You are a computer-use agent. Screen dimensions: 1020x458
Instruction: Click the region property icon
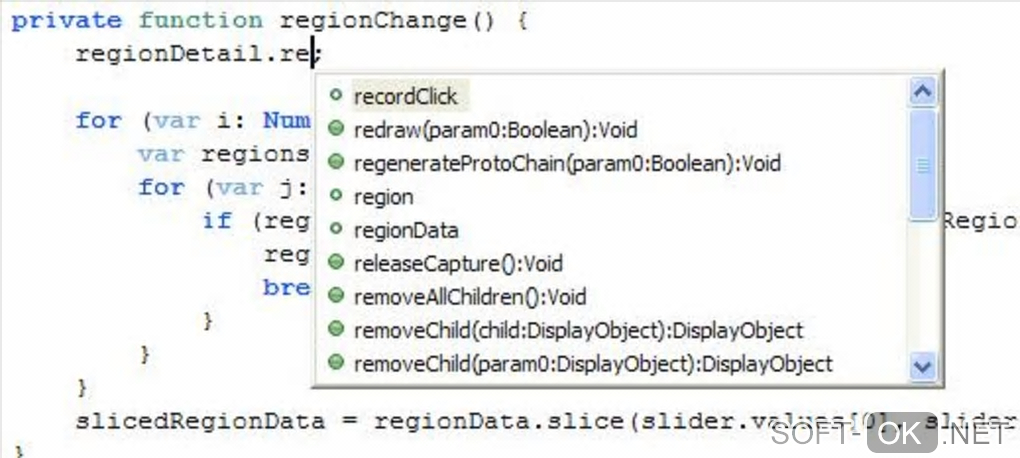(x=336, y=197)
